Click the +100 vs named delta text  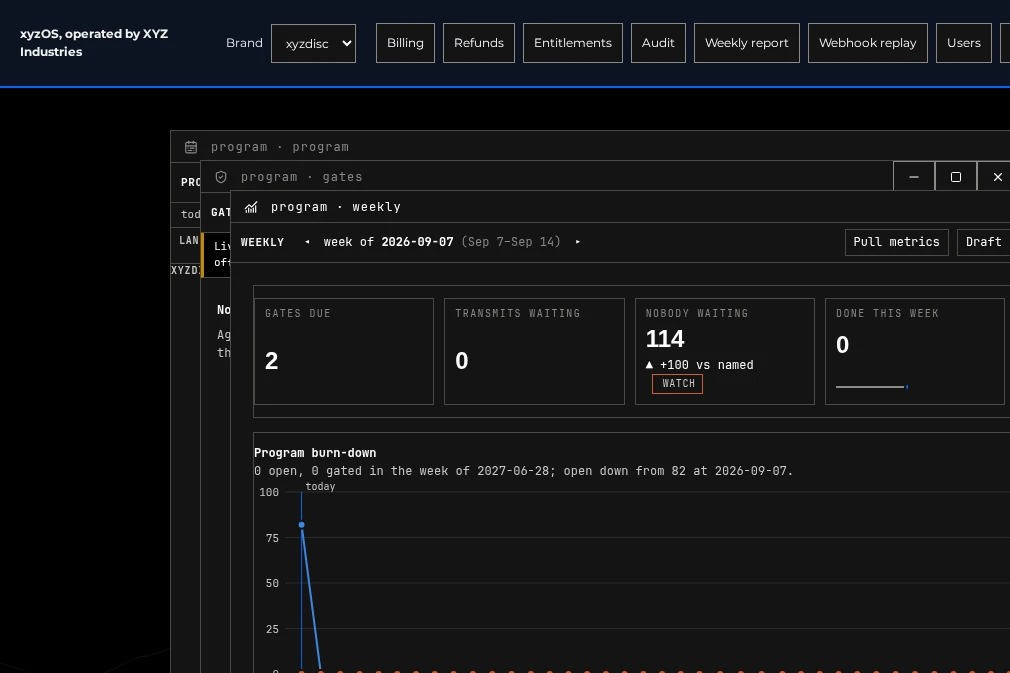707,365
